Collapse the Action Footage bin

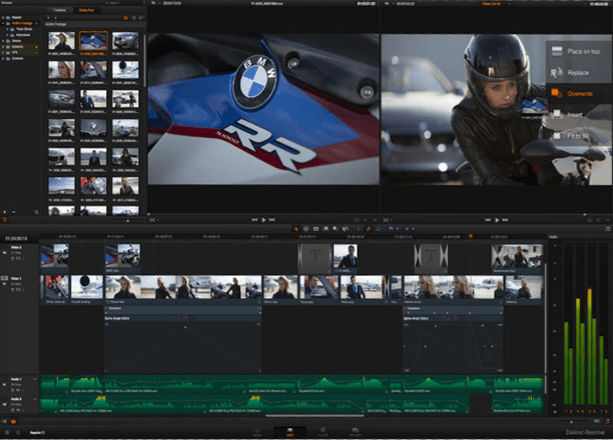tap(3, 23)
